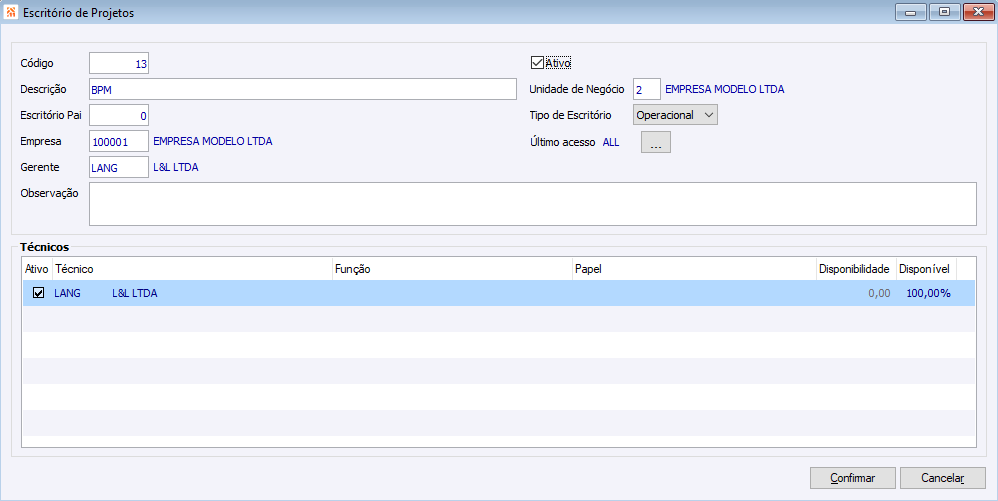Click EMPRESA MODELO LTDA beside Unidade de Negócio
The image size is (998, 501).
point(724,89)
